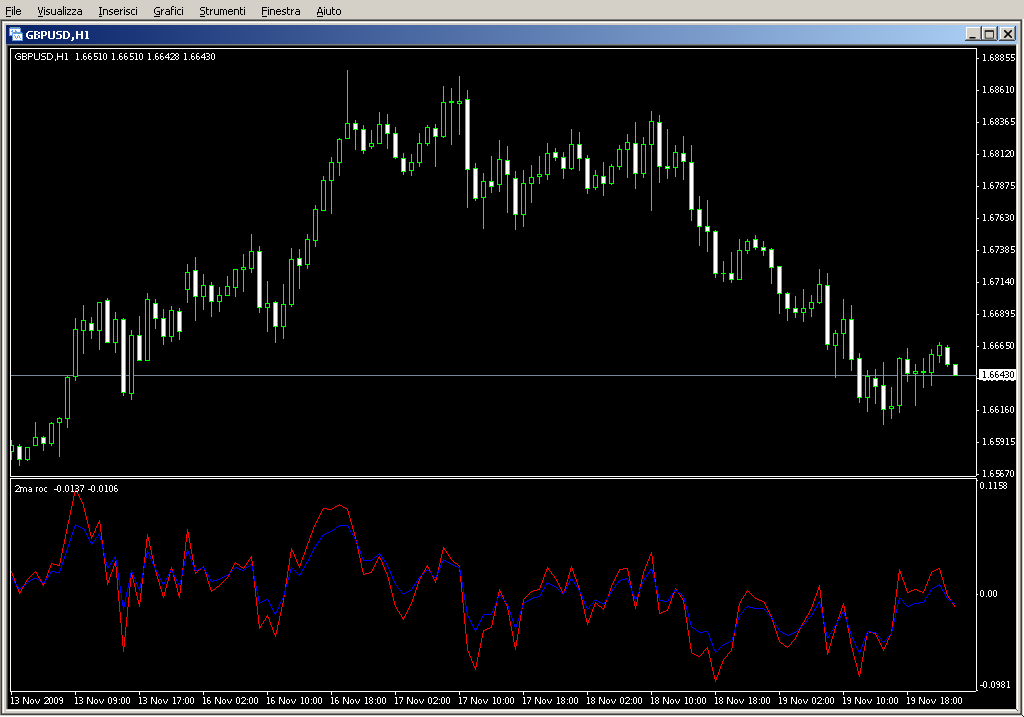Click the 18 Nov 10:00 time label

tap(679, 701)
